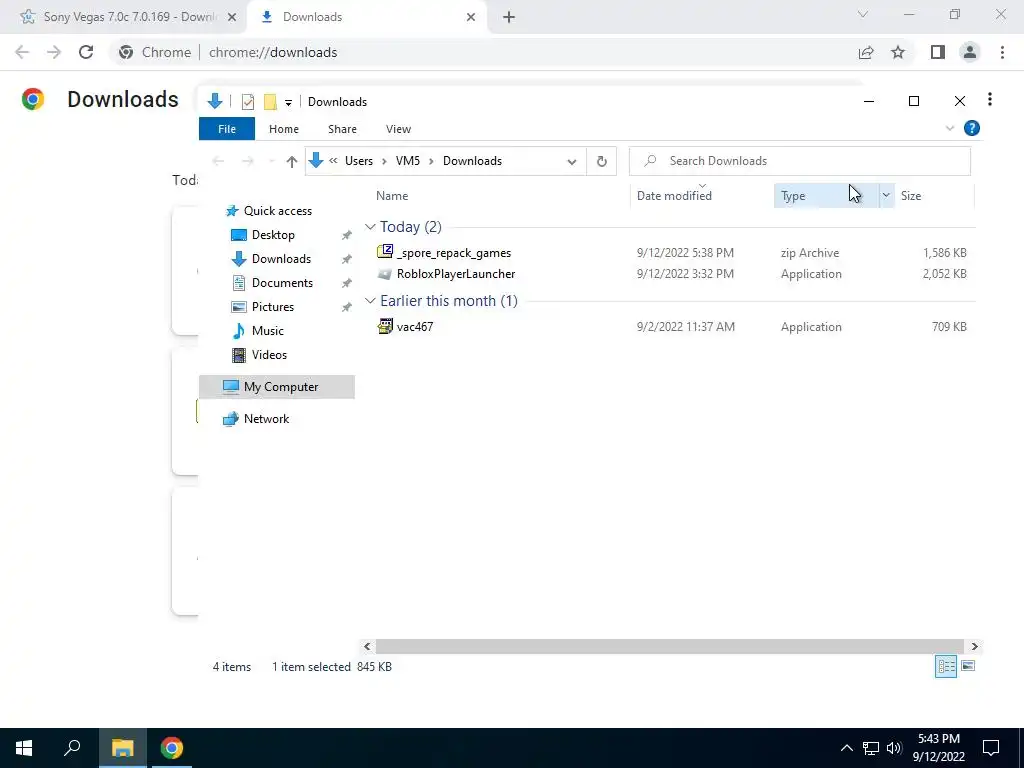1024x768 pixels.
Task: Switch to Details view layout icon
Action: (x=946, y=666)
